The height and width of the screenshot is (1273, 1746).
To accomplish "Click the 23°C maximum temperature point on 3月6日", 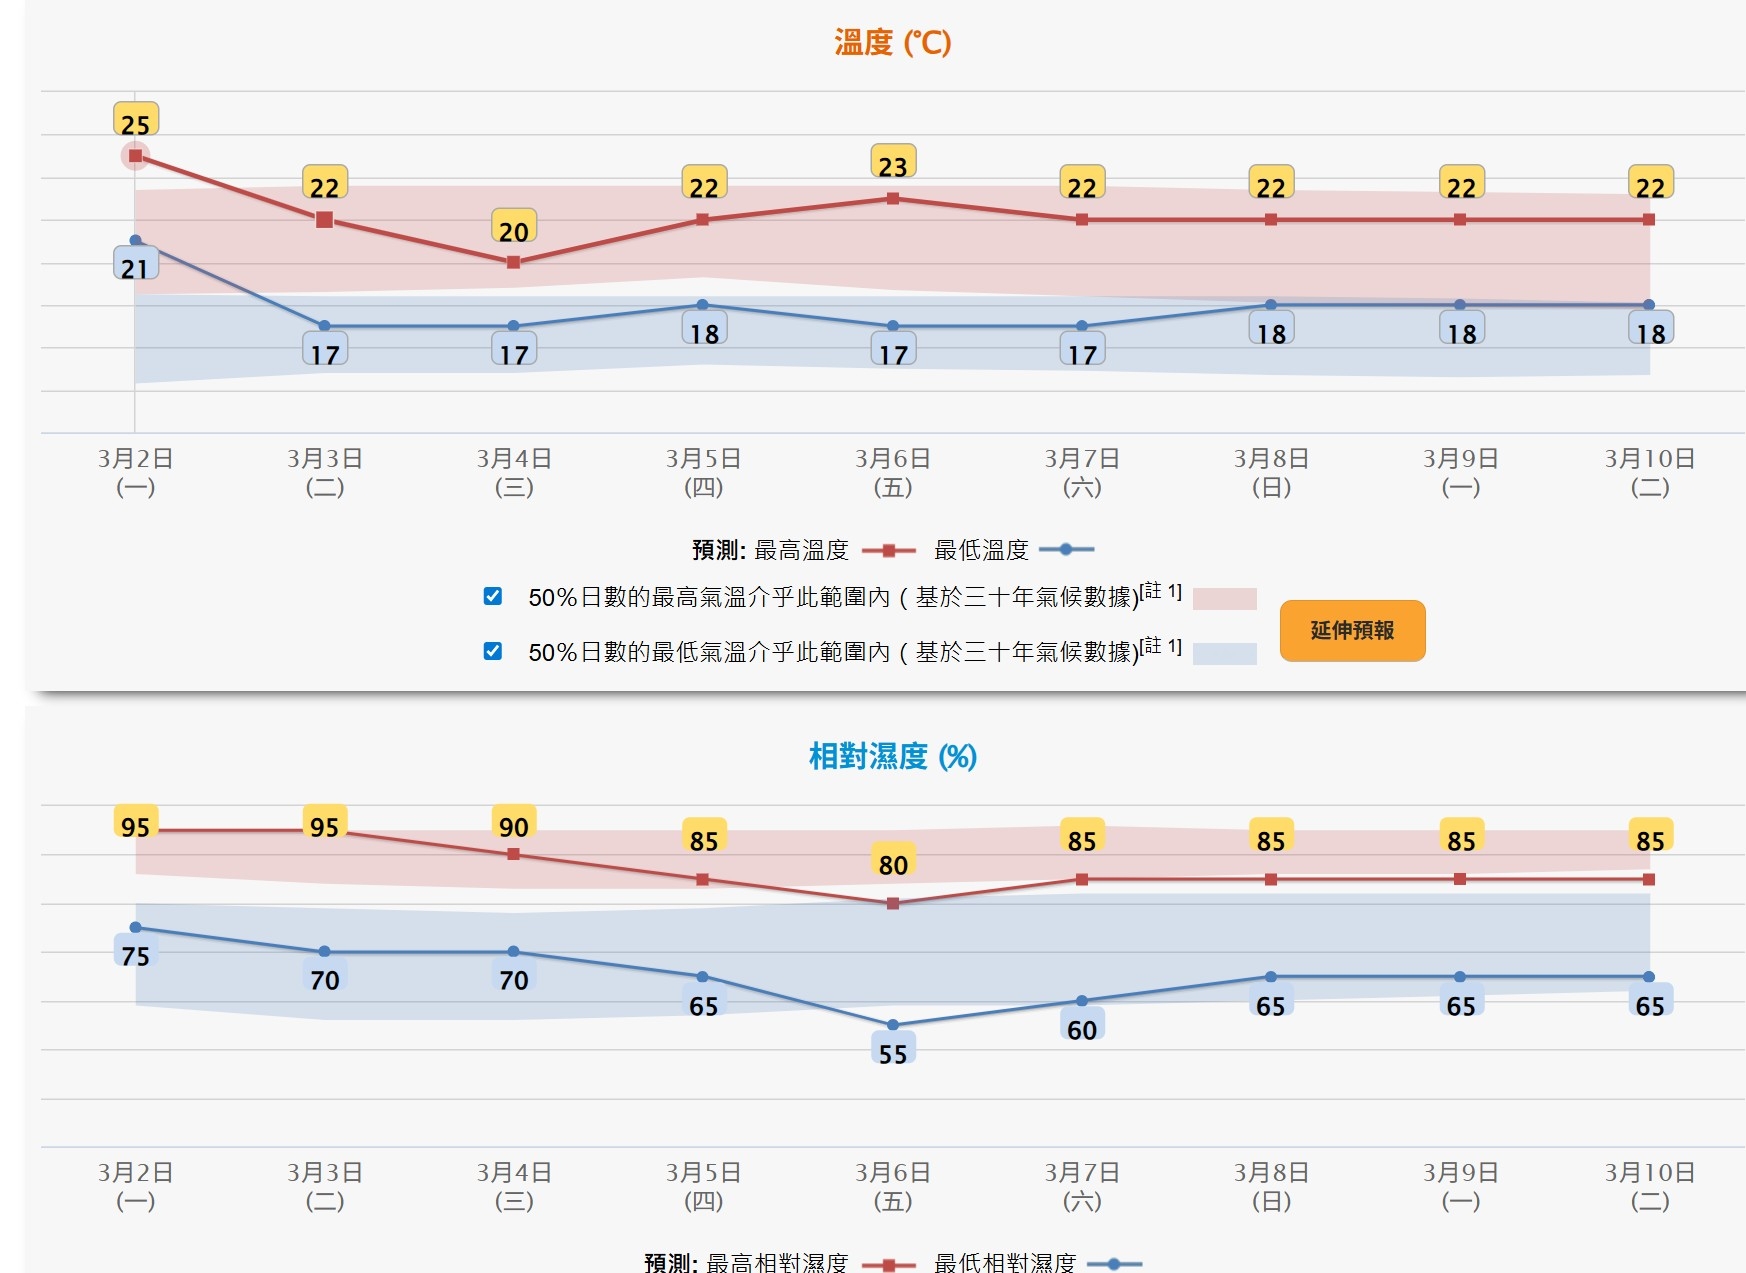I will click(892, 198).
